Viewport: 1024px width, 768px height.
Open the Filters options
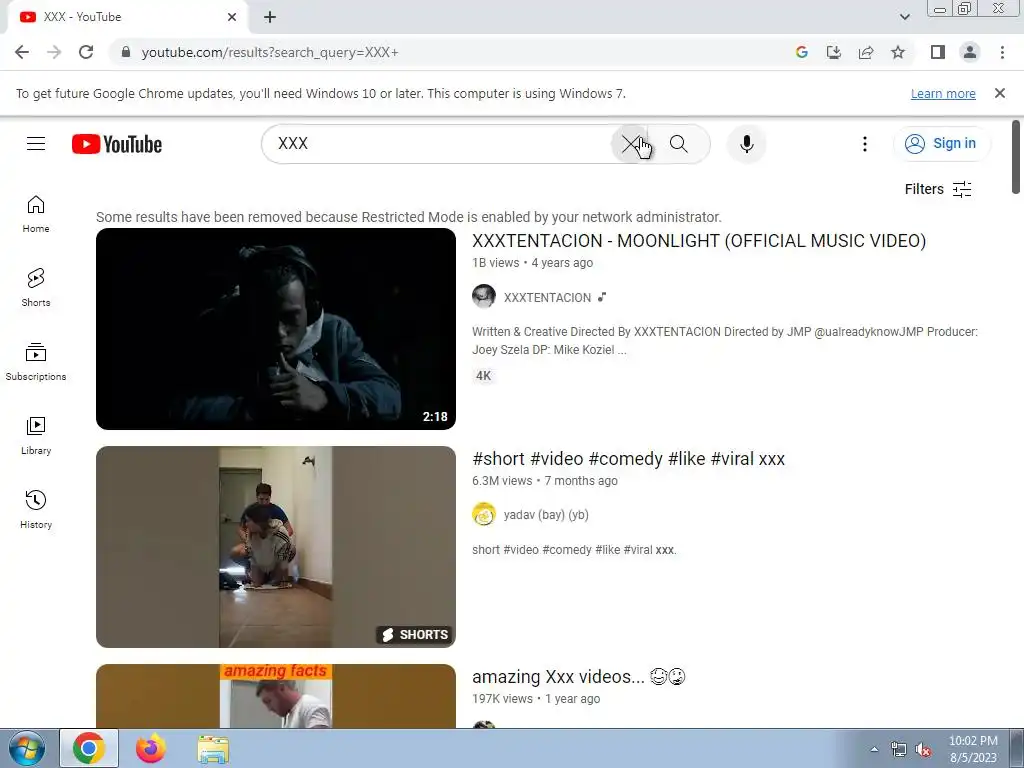point(938,189)
